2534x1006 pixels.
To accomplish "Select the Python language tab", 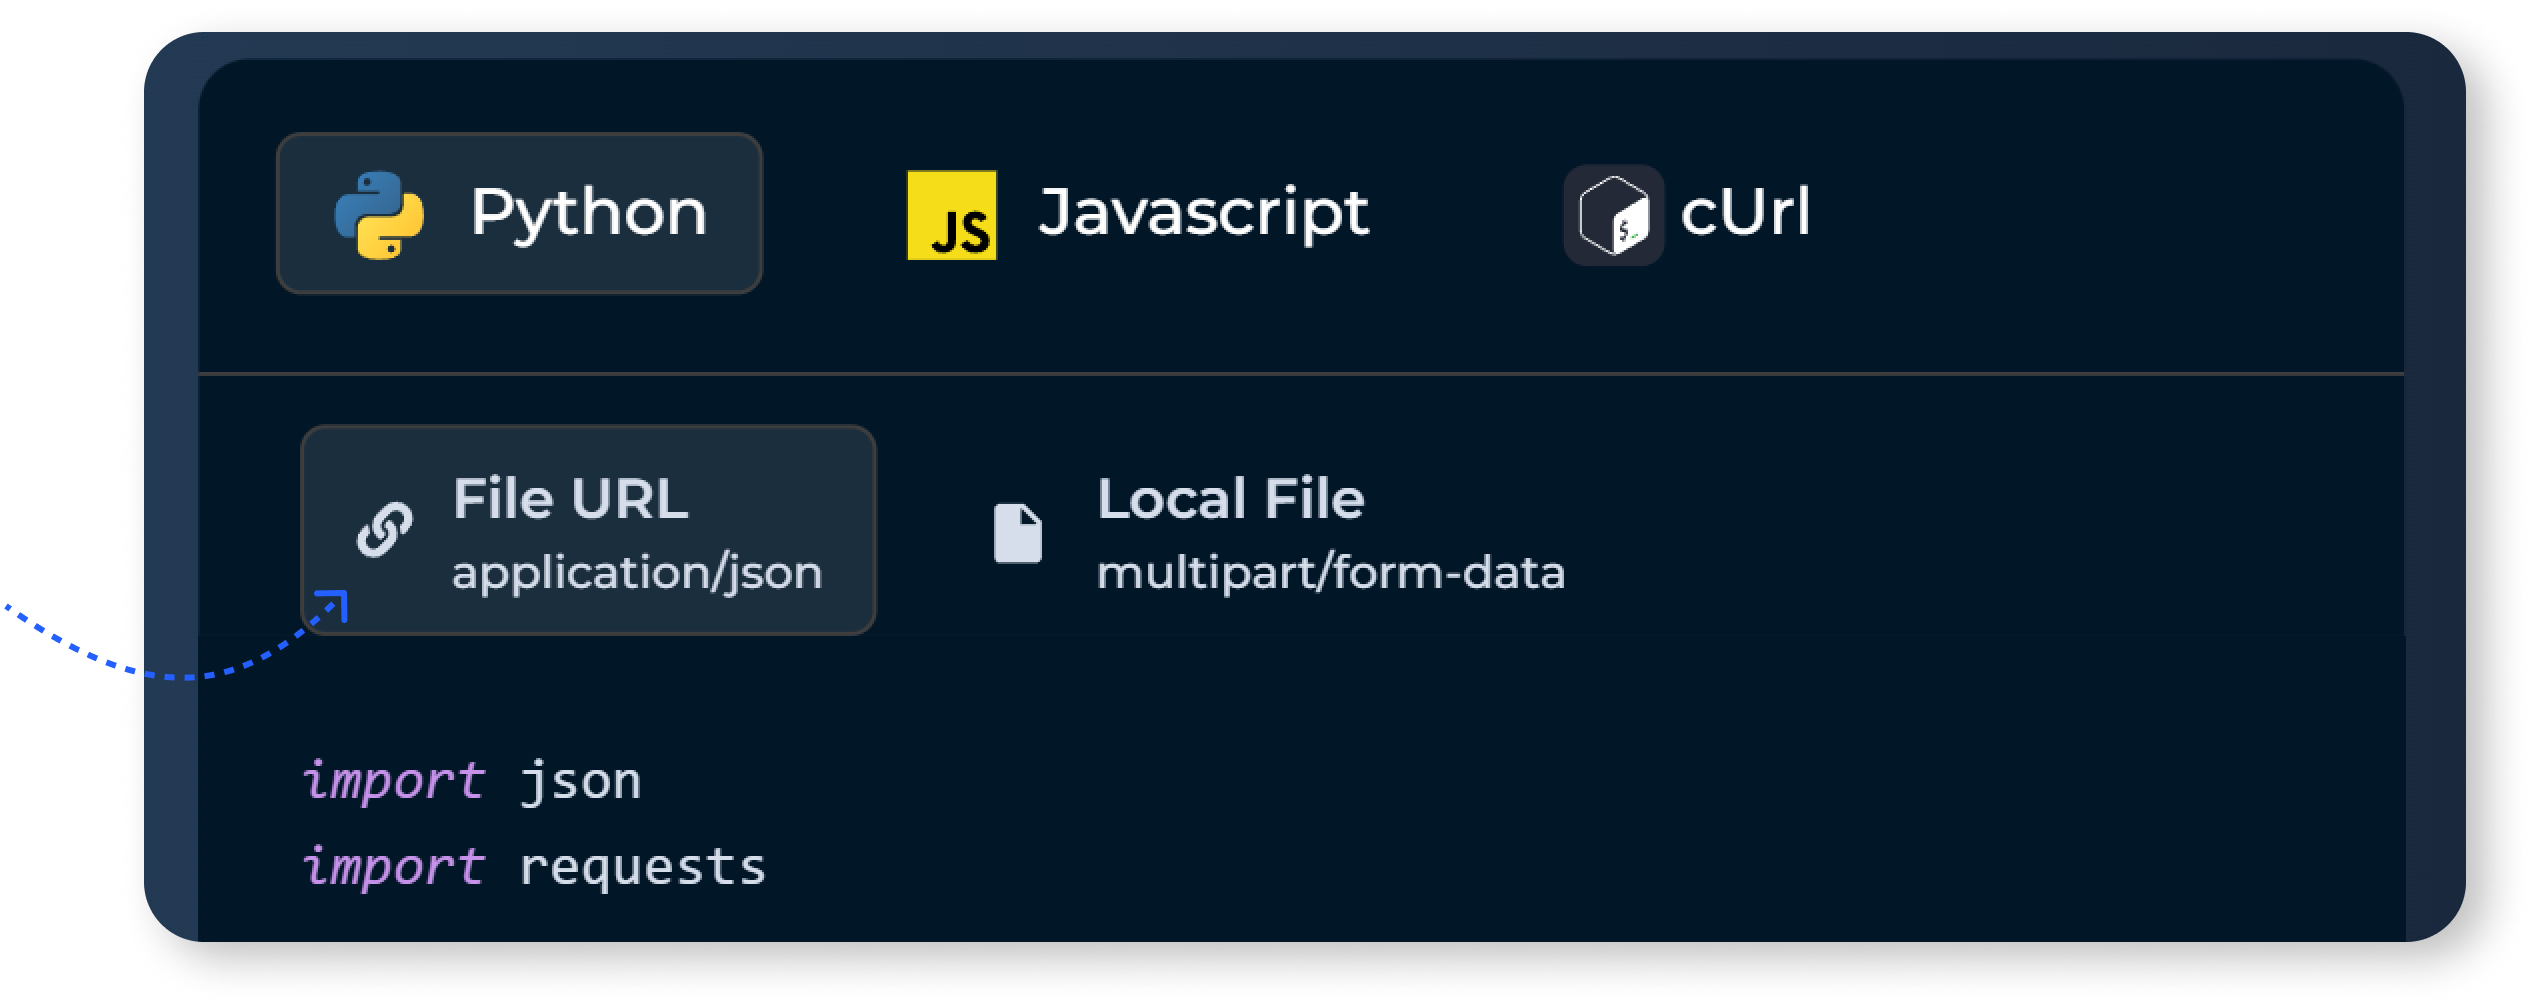I will pos(520,212).
